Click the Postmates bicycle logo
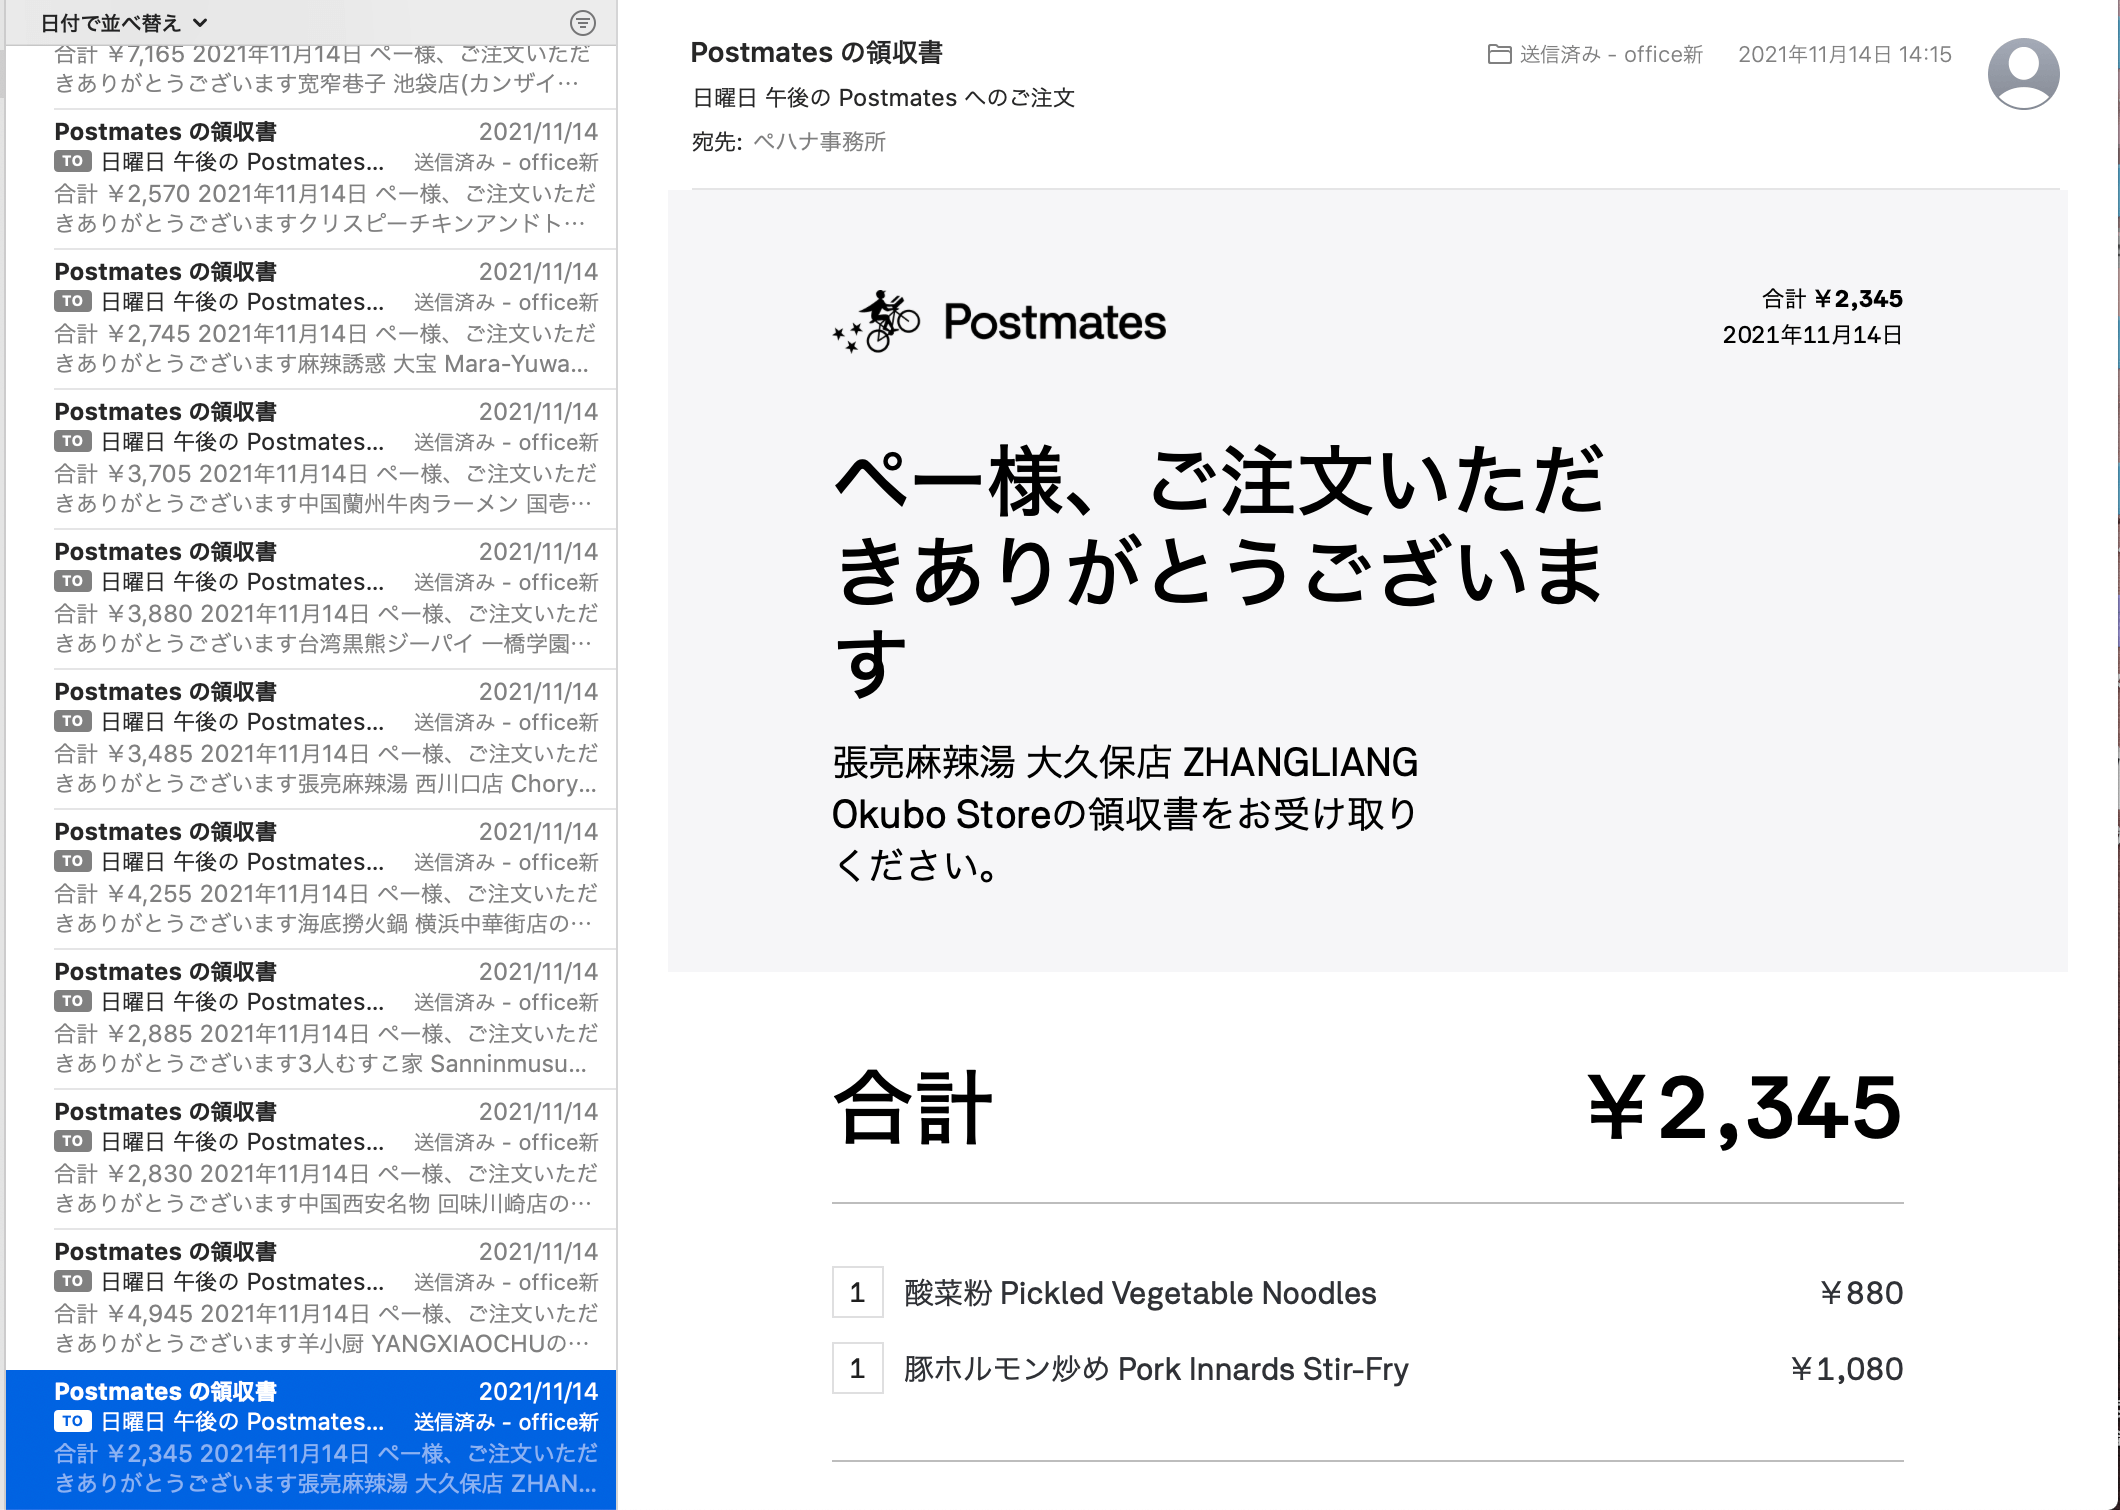2120x1510 pixels. (877, 322)
